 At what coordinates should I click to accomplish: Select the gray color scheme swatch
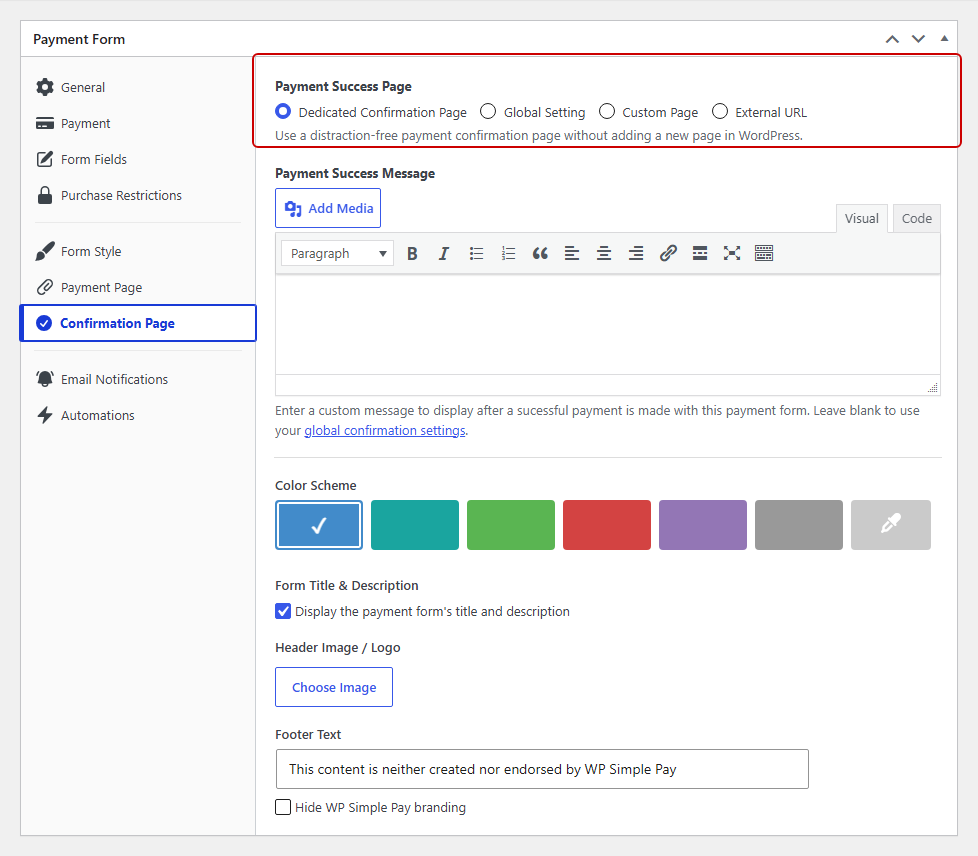point(799,525)
